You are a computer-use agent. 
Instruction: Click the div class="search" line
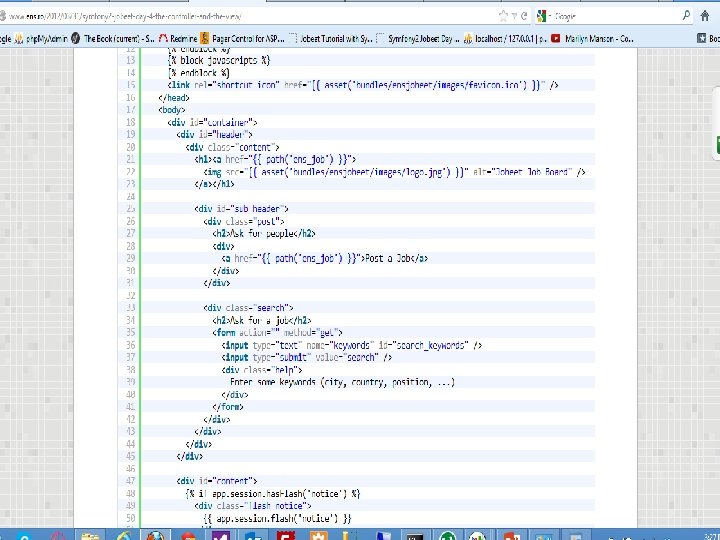tap(248, 307)
